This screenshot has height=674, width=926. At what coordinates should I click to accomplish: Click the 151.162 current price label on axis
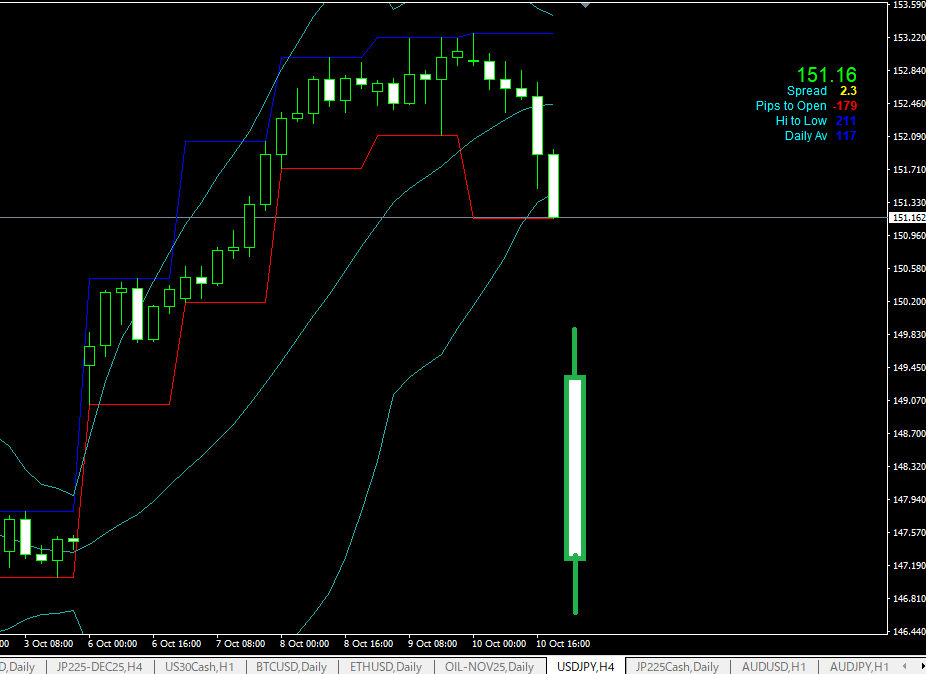tap(907, 217)
